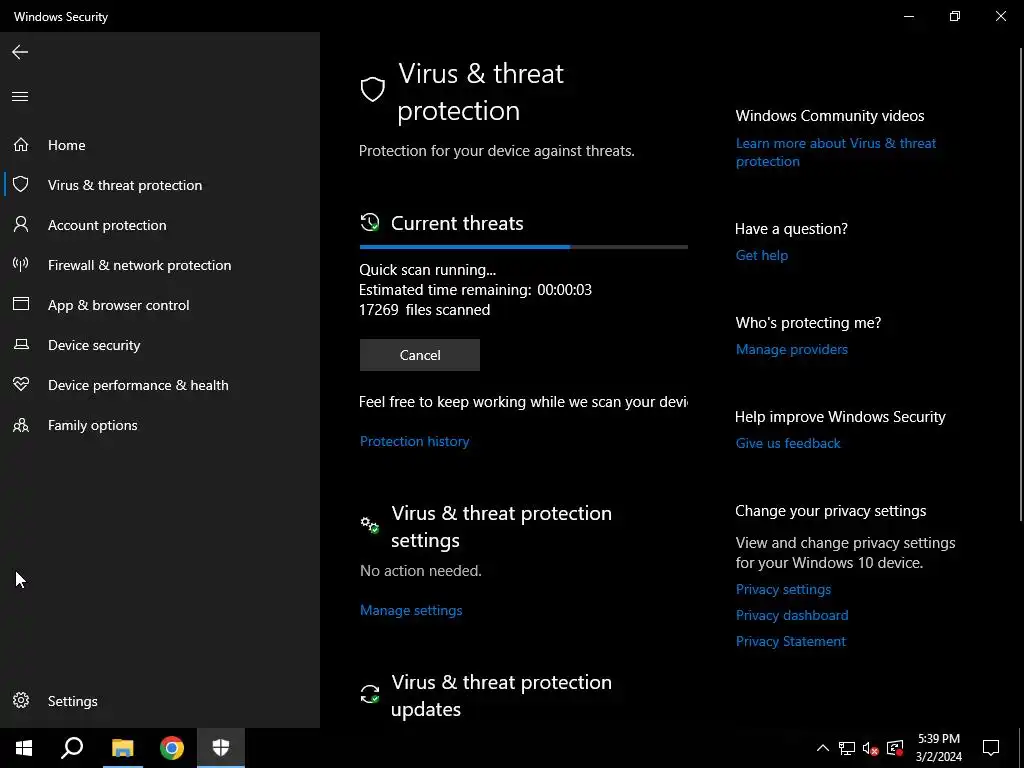Click the Firewall & network protection antenna icon
Image resolution: width=1024 pixels, height=768 pixels.
(21, 265)
